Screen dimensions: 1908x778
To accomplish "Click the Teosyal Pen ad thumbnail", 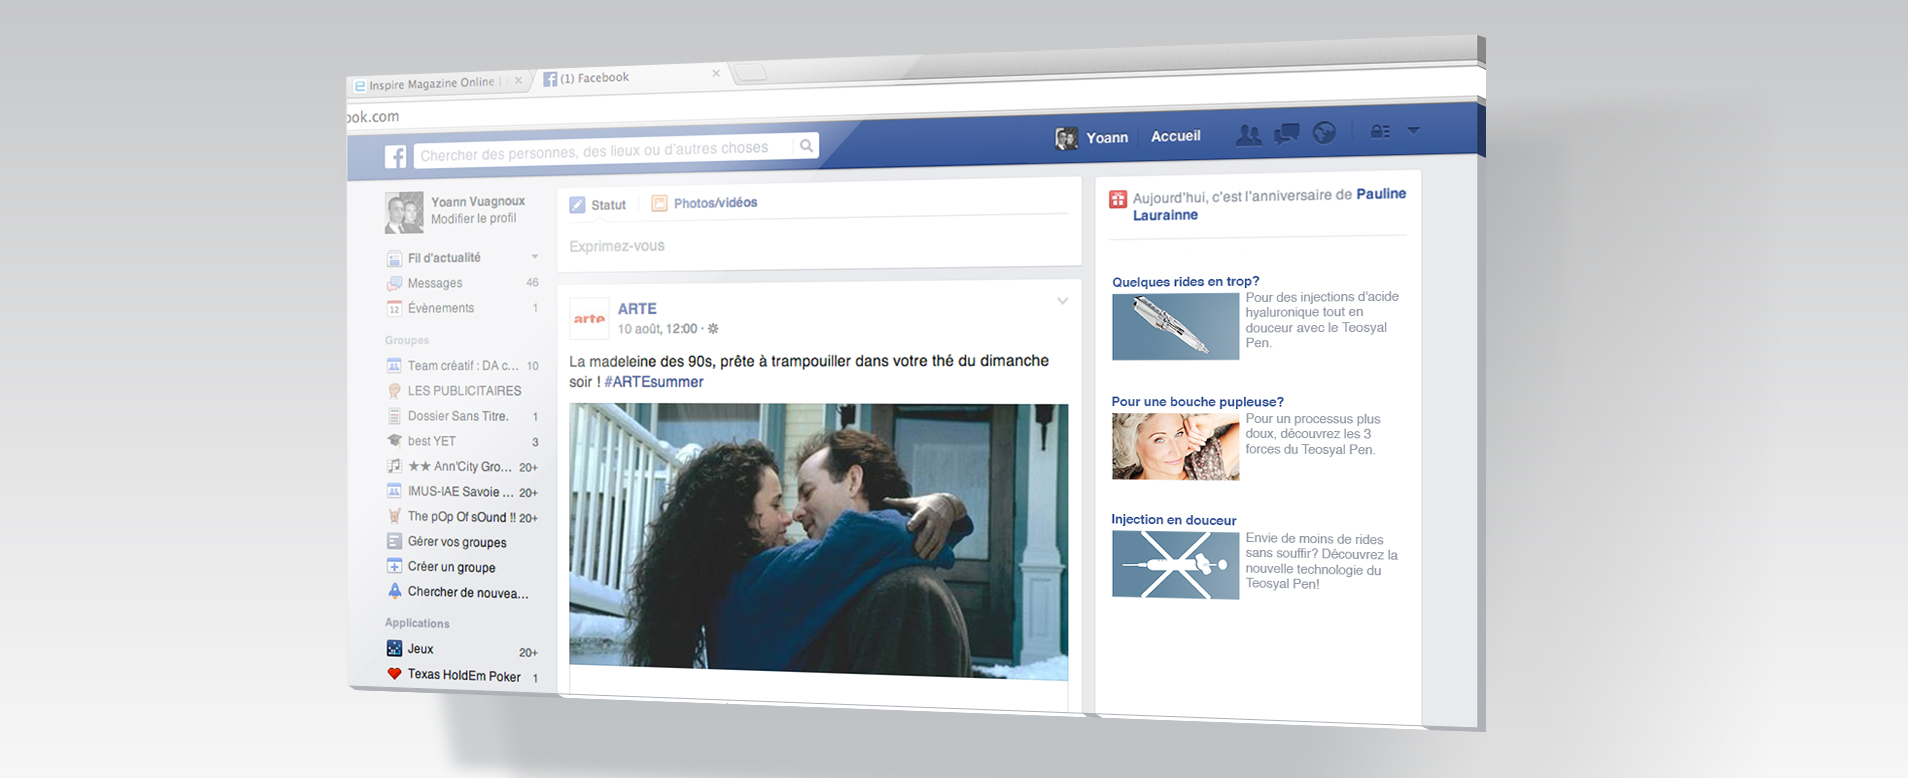I will point(1175,327).
